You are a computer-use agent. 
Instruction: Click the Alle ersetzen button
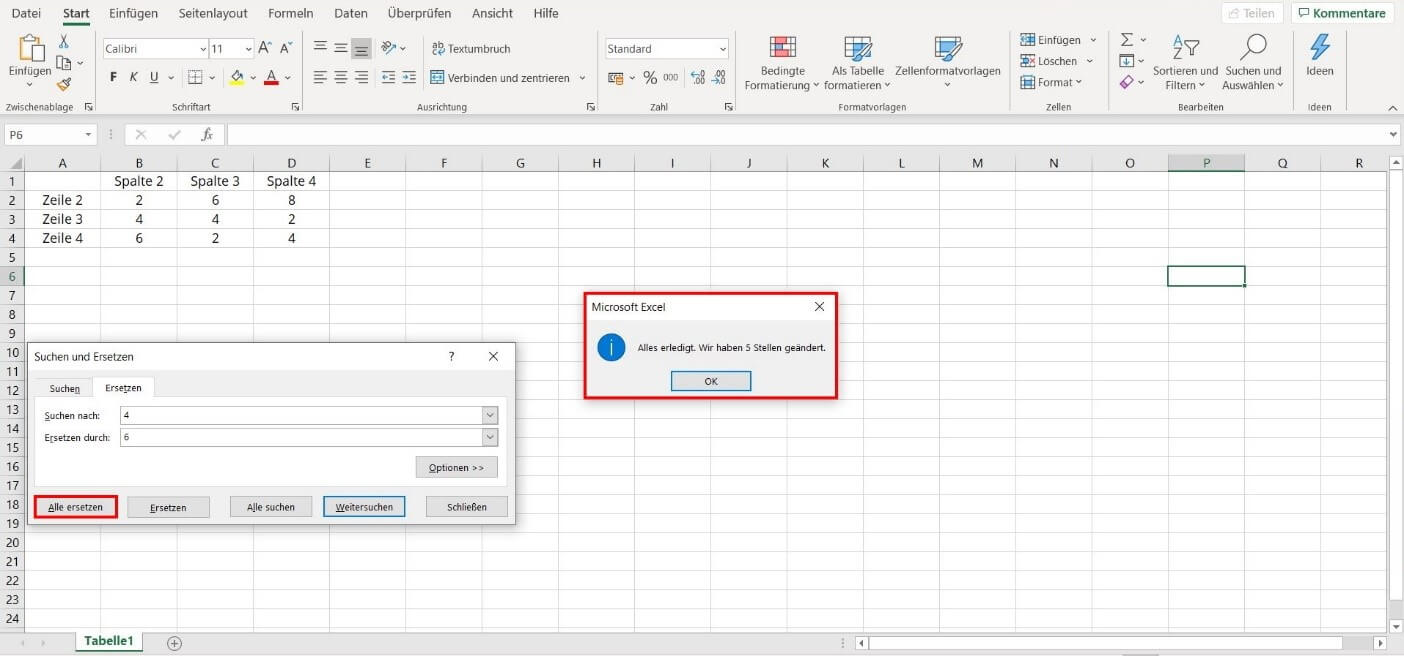click(x=75, y=507)
